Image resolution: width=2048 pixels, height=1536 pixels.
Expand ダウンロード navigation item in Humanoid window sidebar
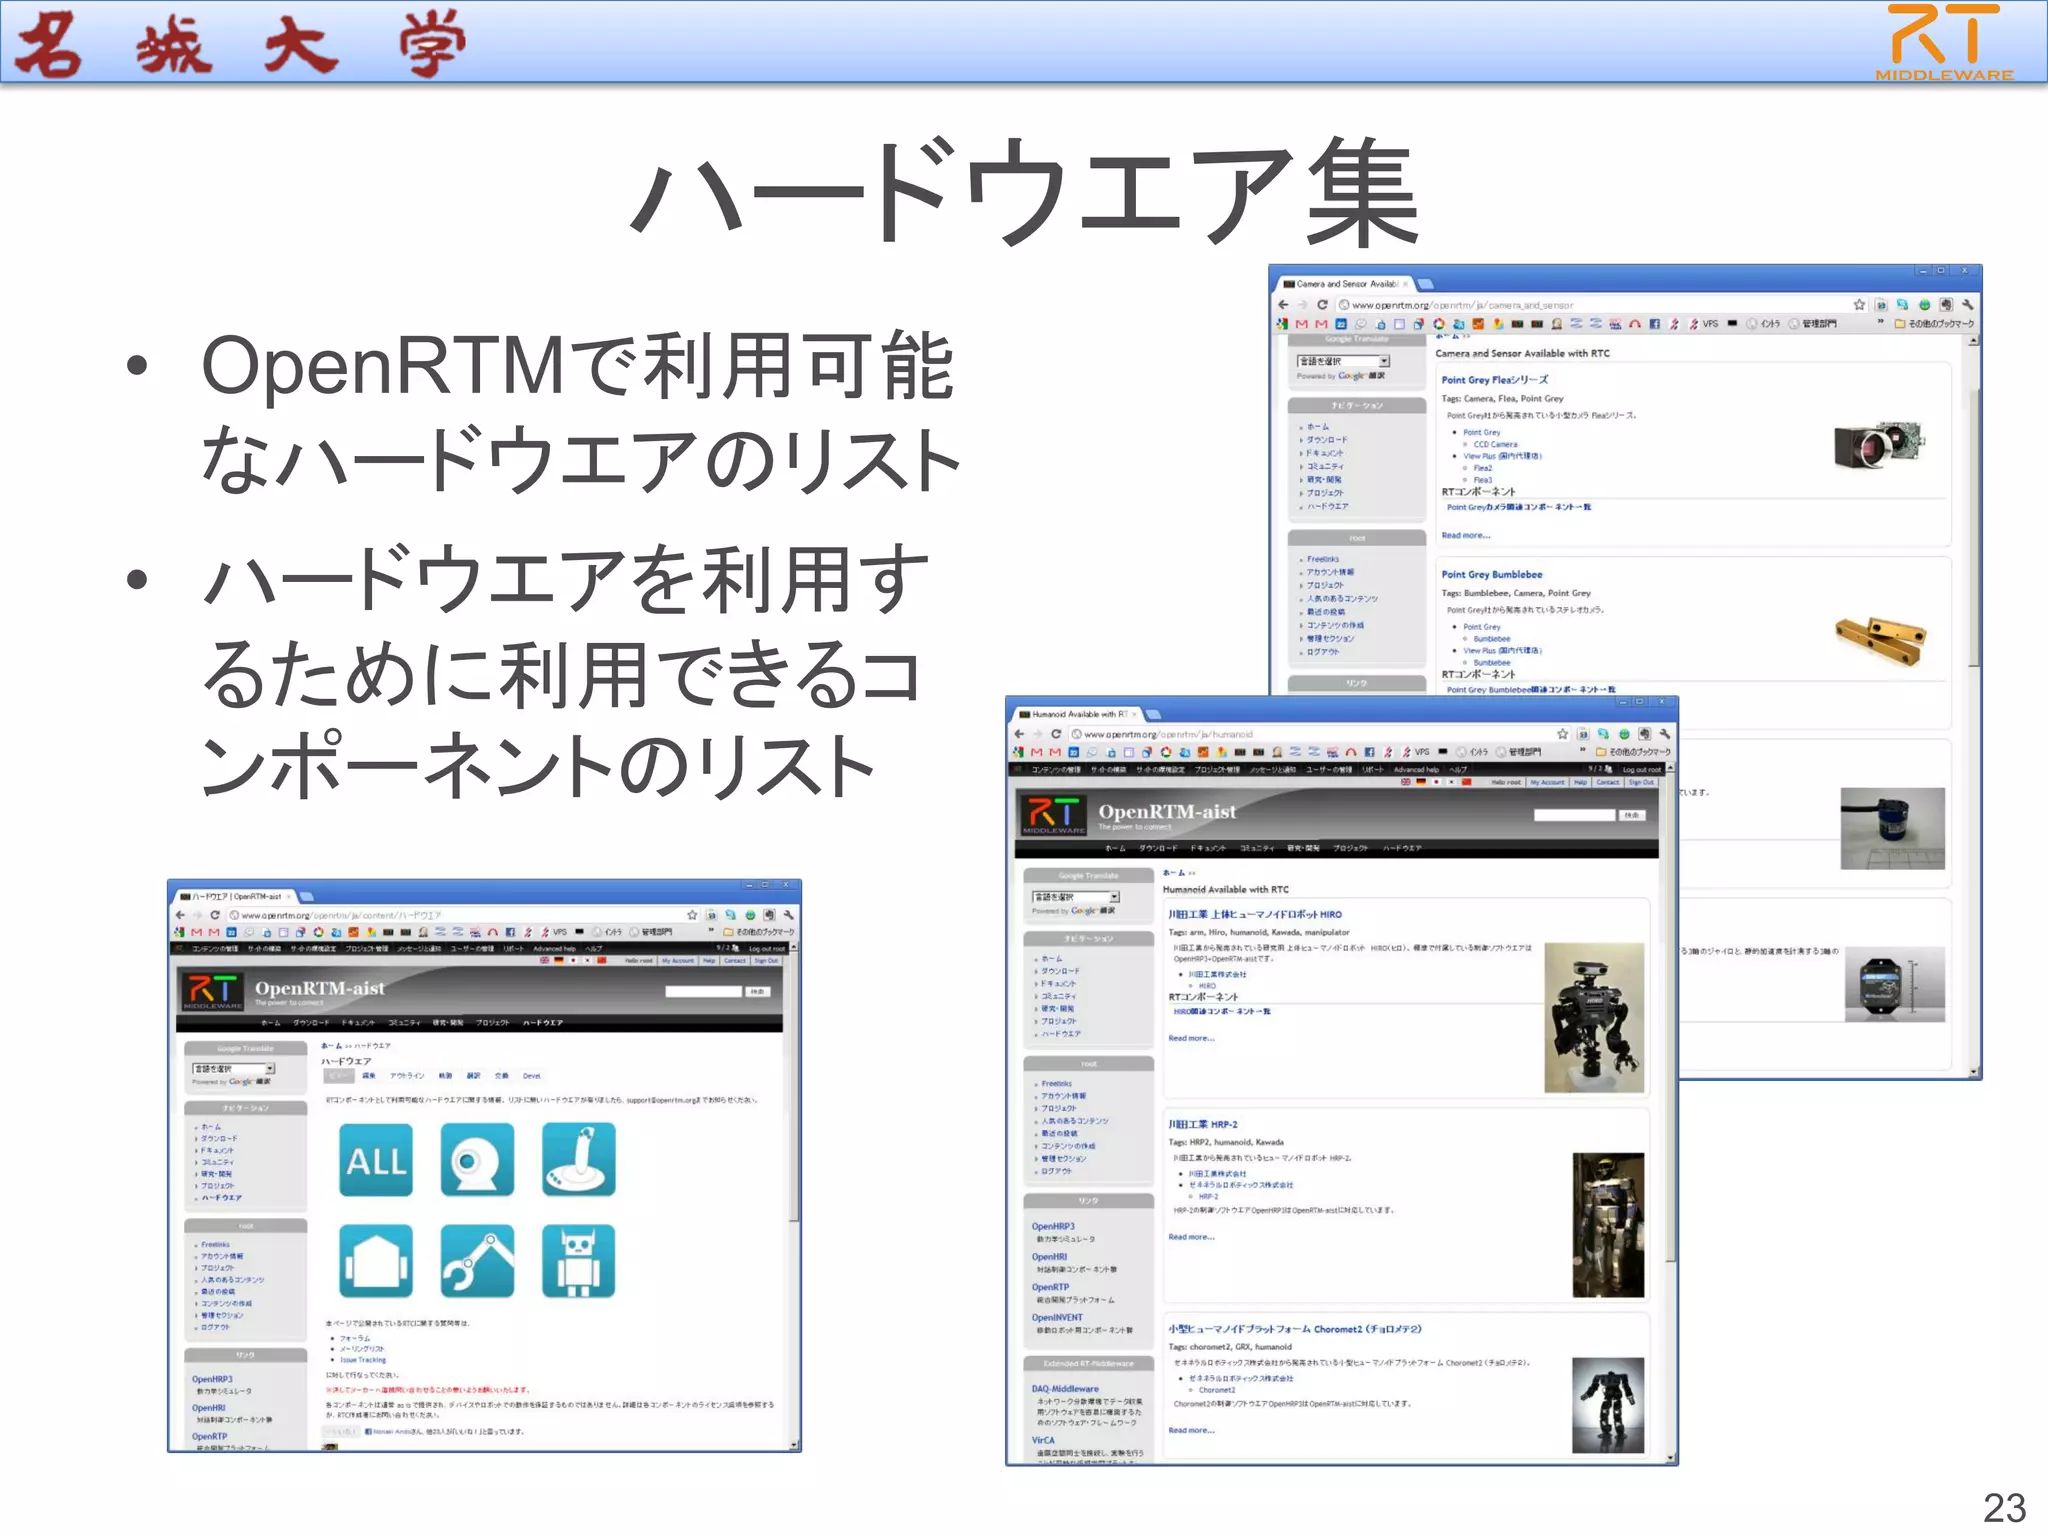(1059, 971)
